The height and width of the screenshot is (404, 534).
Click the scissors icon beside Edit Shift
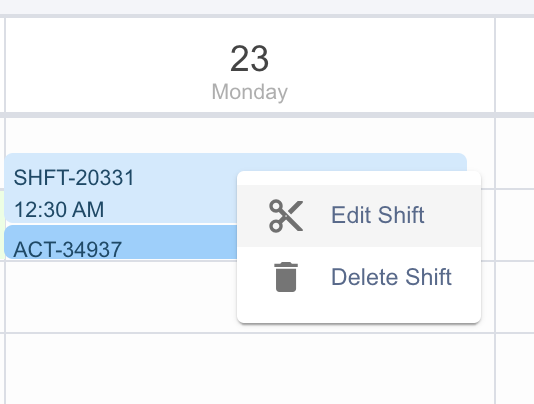[x=286, y=216]
